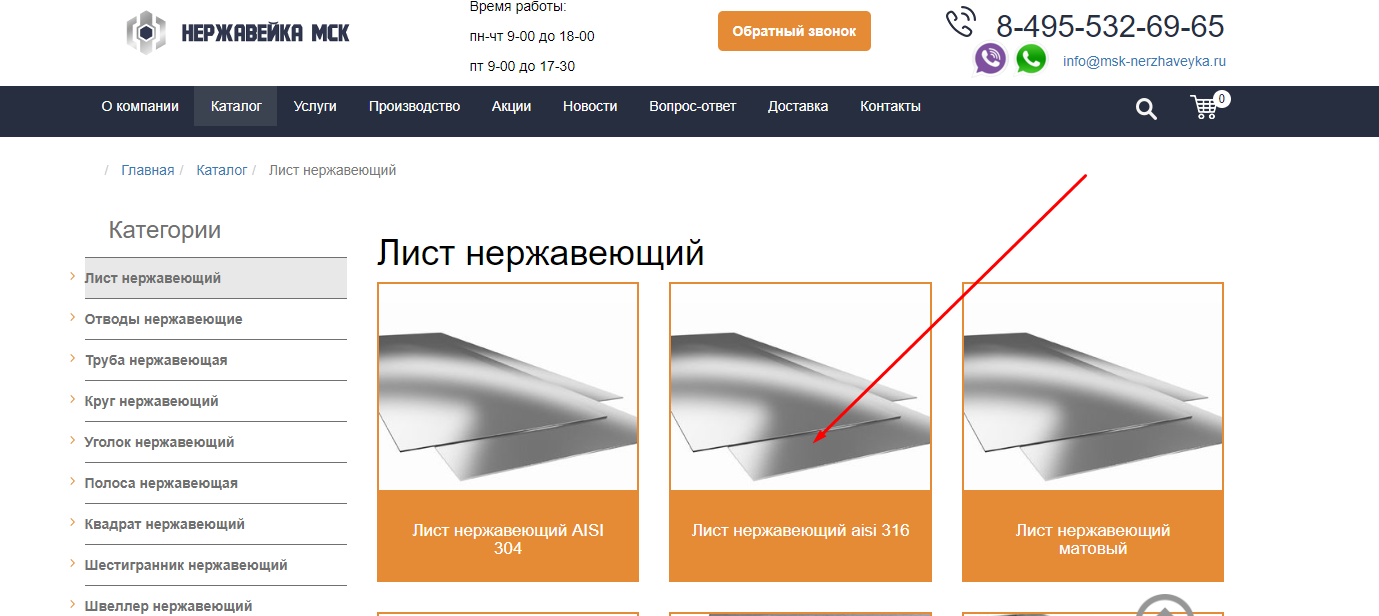Click the Лист нержавеющий AISI 304 caption
Screen dimensions: 1379x616
pyautogui.click(x=508, y=539)
